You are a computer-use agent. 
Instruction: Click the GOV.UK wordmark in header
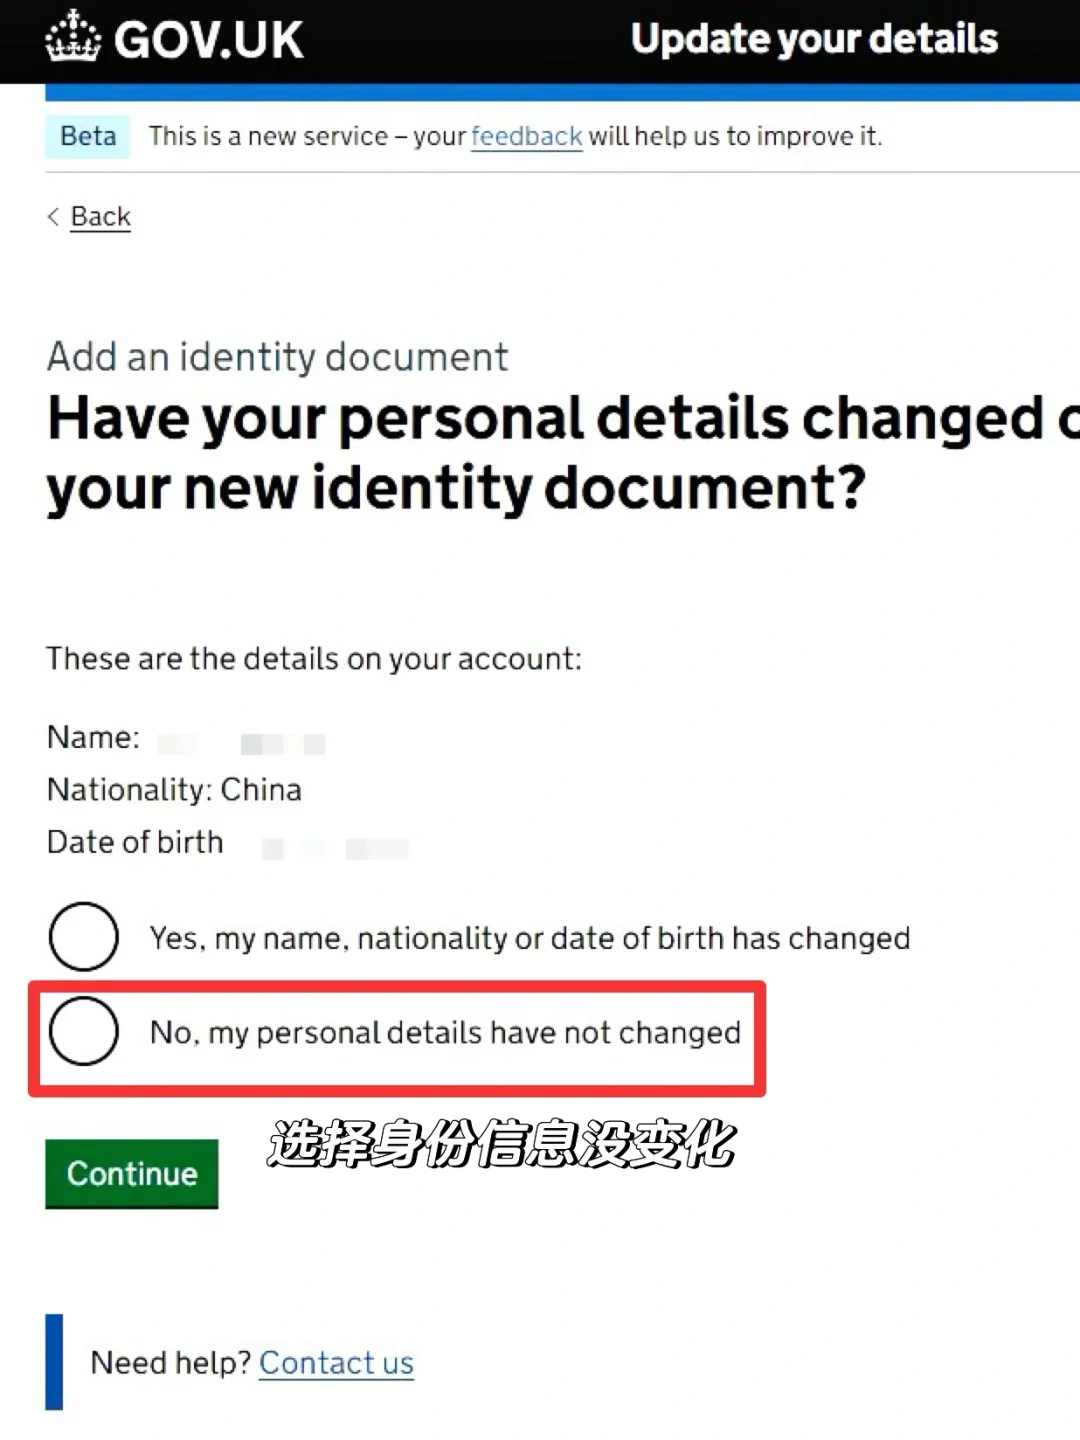point(208,40)
